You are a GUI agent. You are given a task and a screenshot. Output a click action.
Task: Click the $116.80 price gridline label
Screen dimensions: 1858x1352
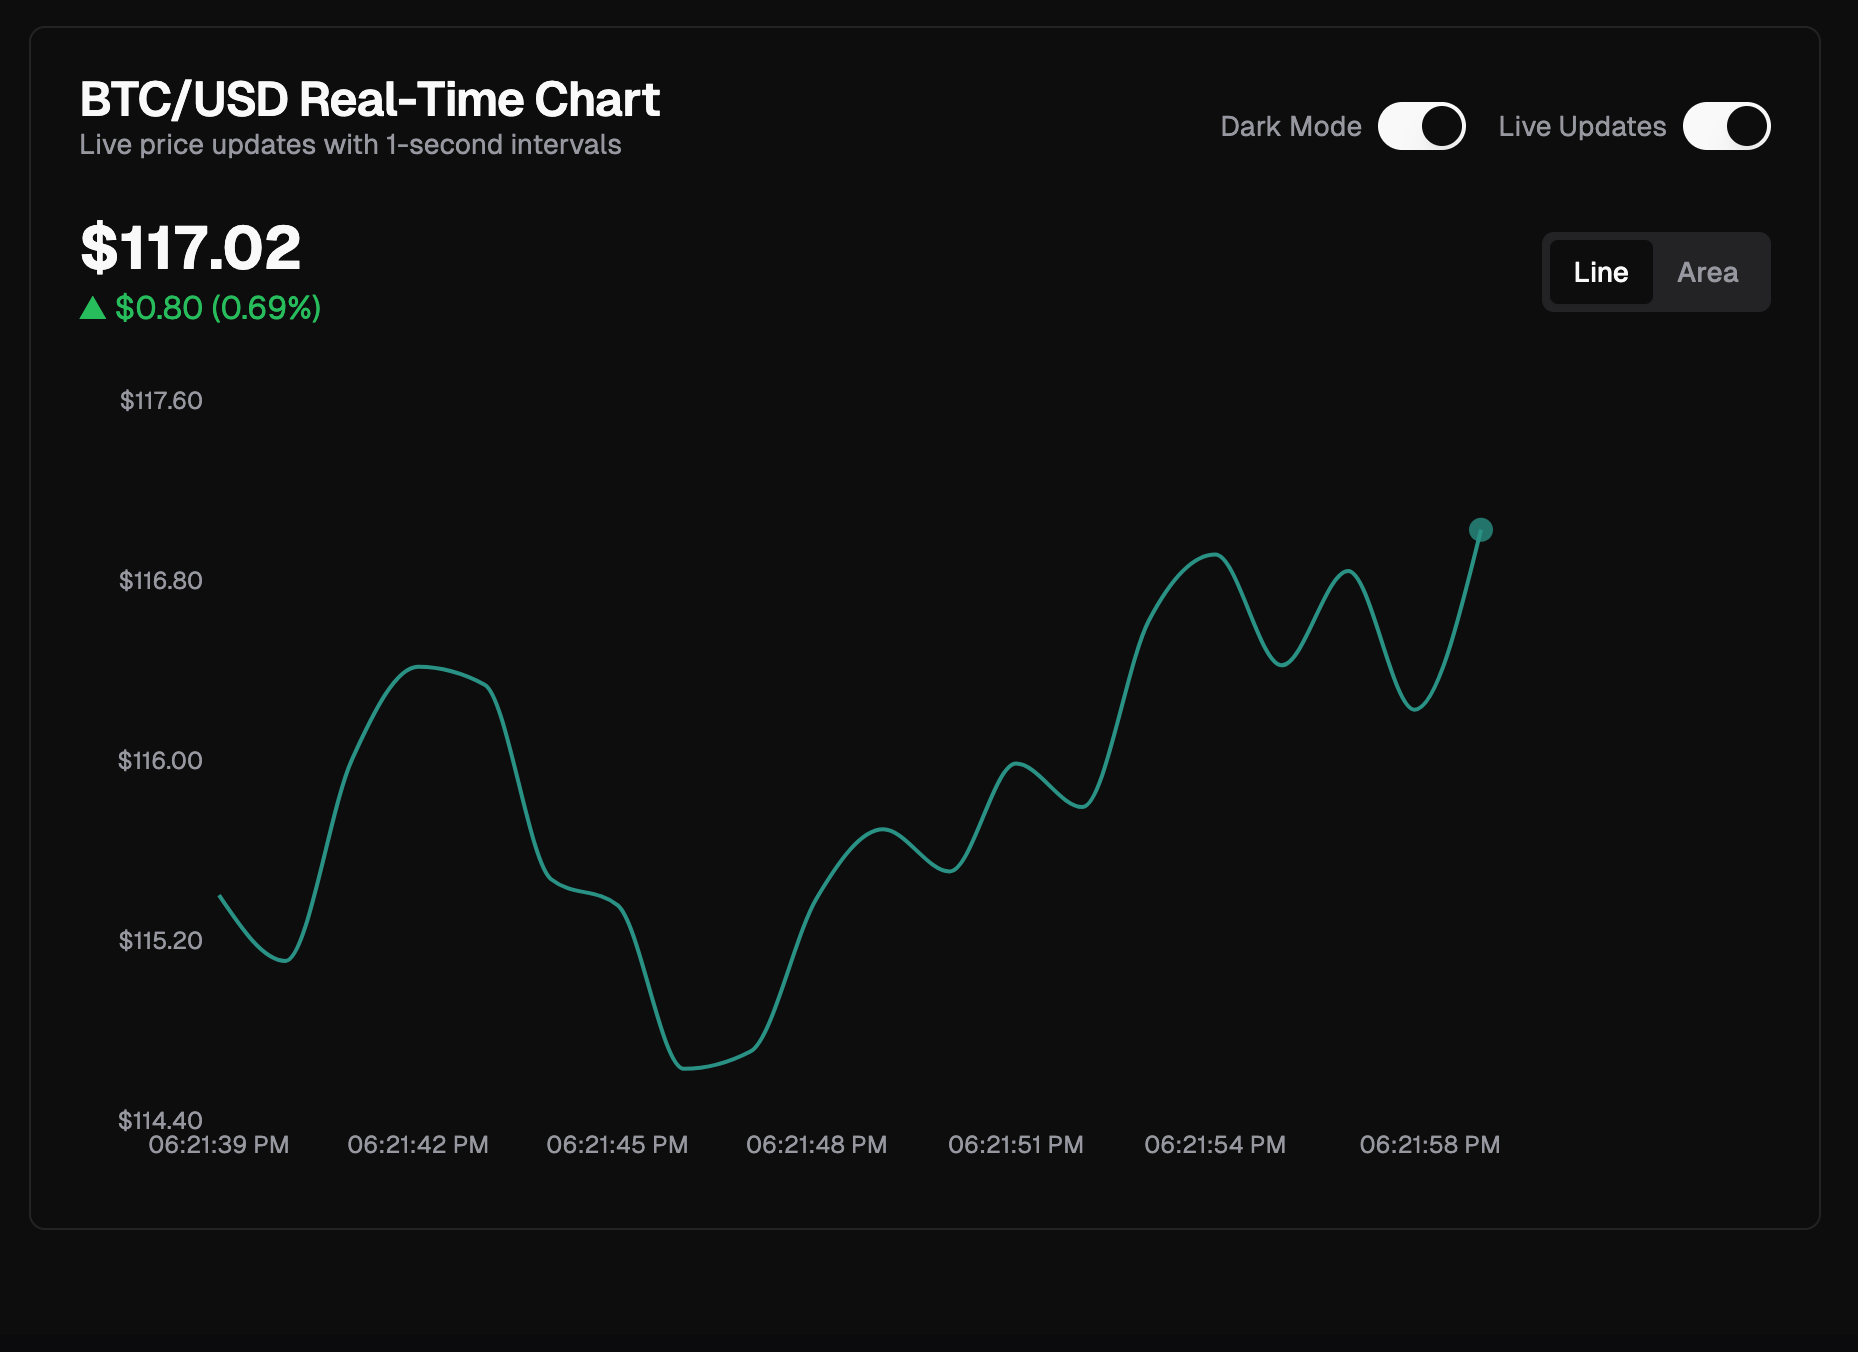(x=161, y=580)
